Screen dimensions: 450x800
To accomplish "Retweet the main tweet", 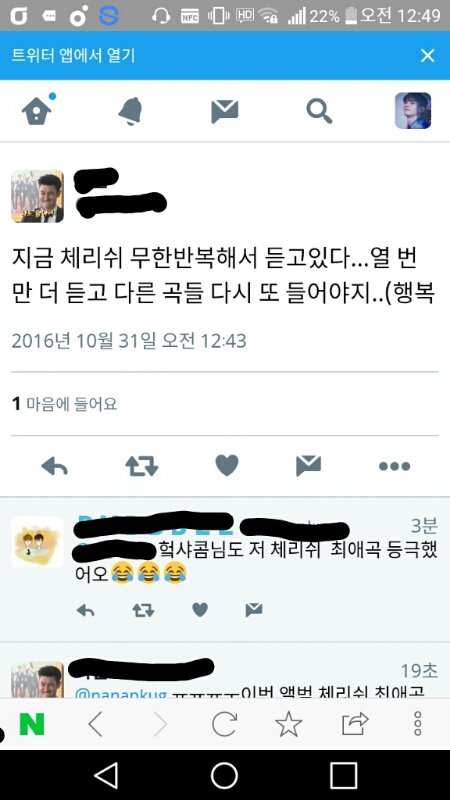I will (141, 466).
